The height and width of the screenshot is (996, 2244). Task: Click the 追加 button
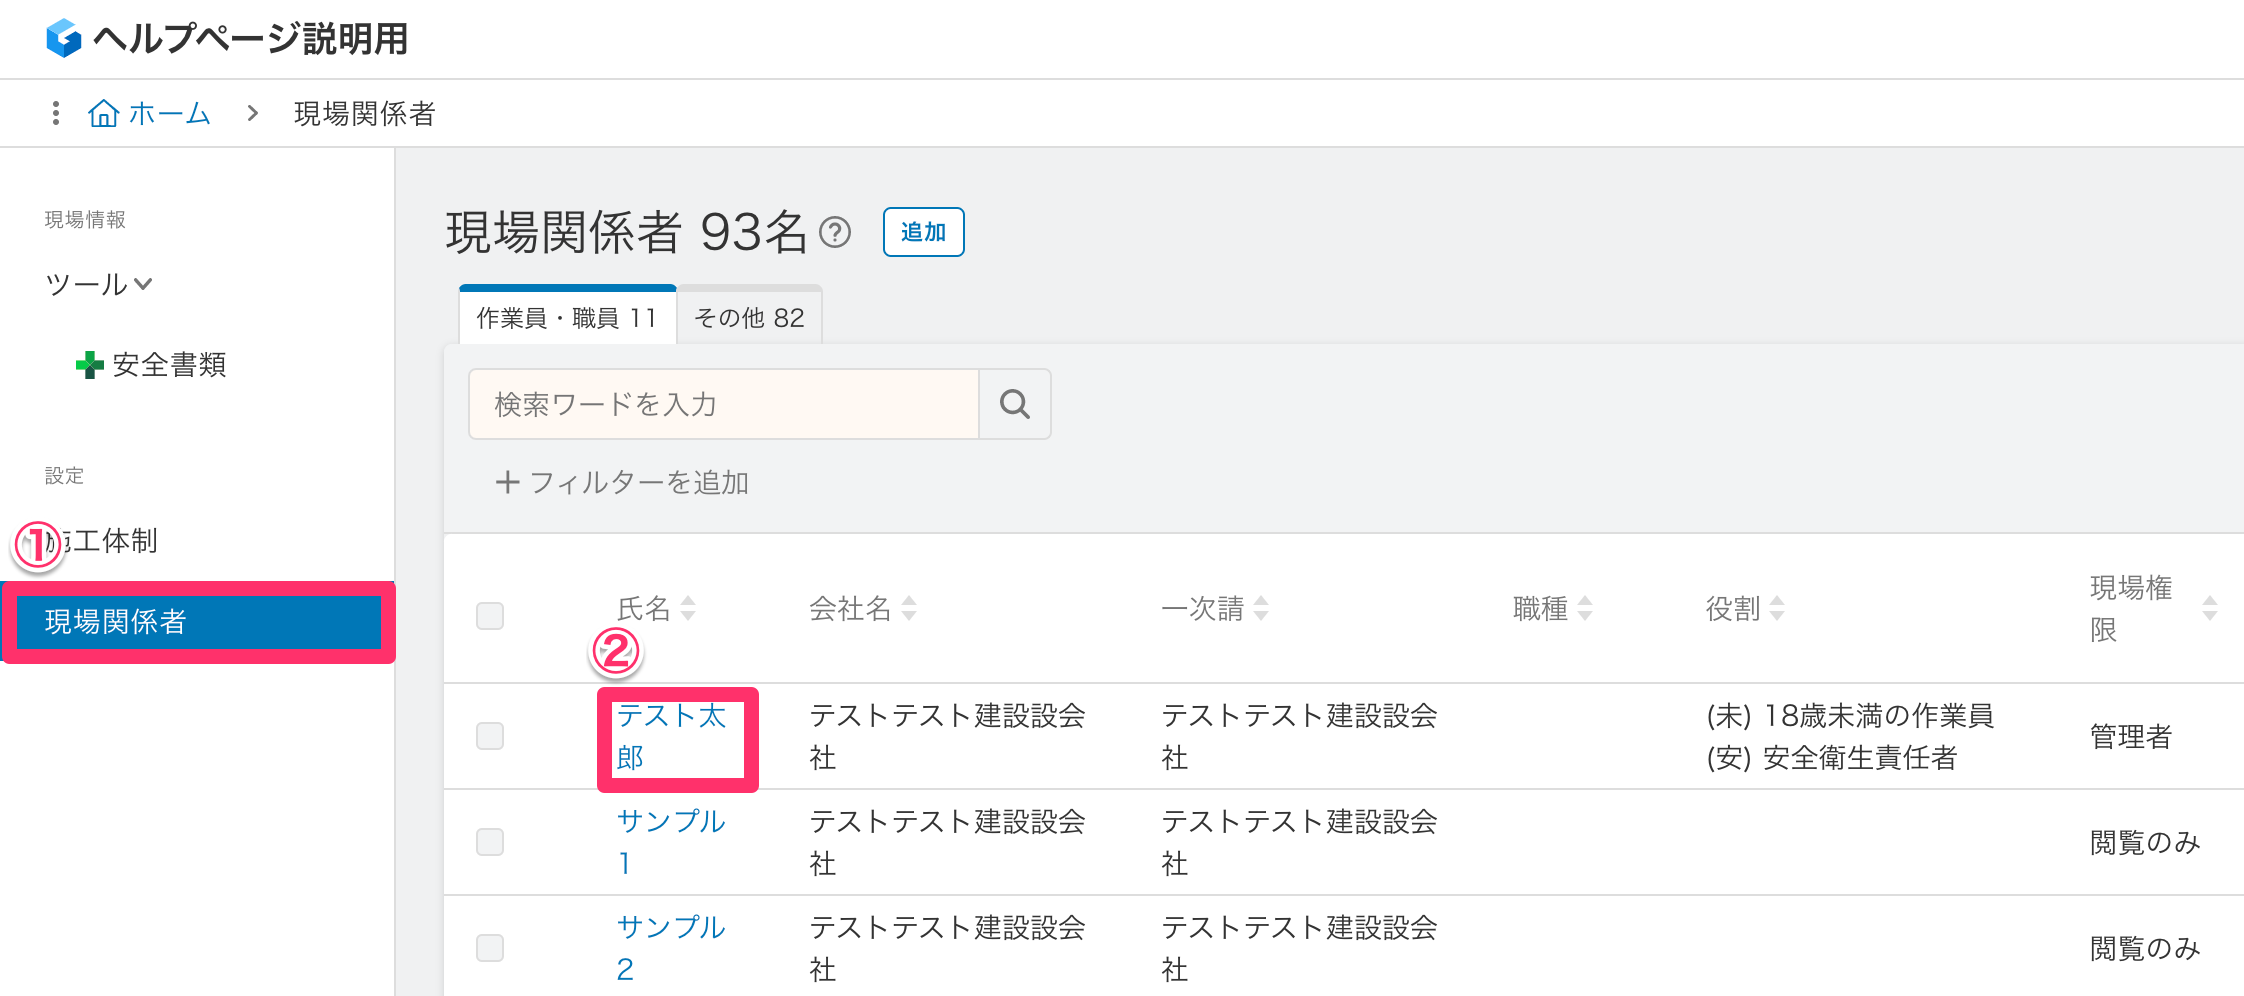point(924,232)
